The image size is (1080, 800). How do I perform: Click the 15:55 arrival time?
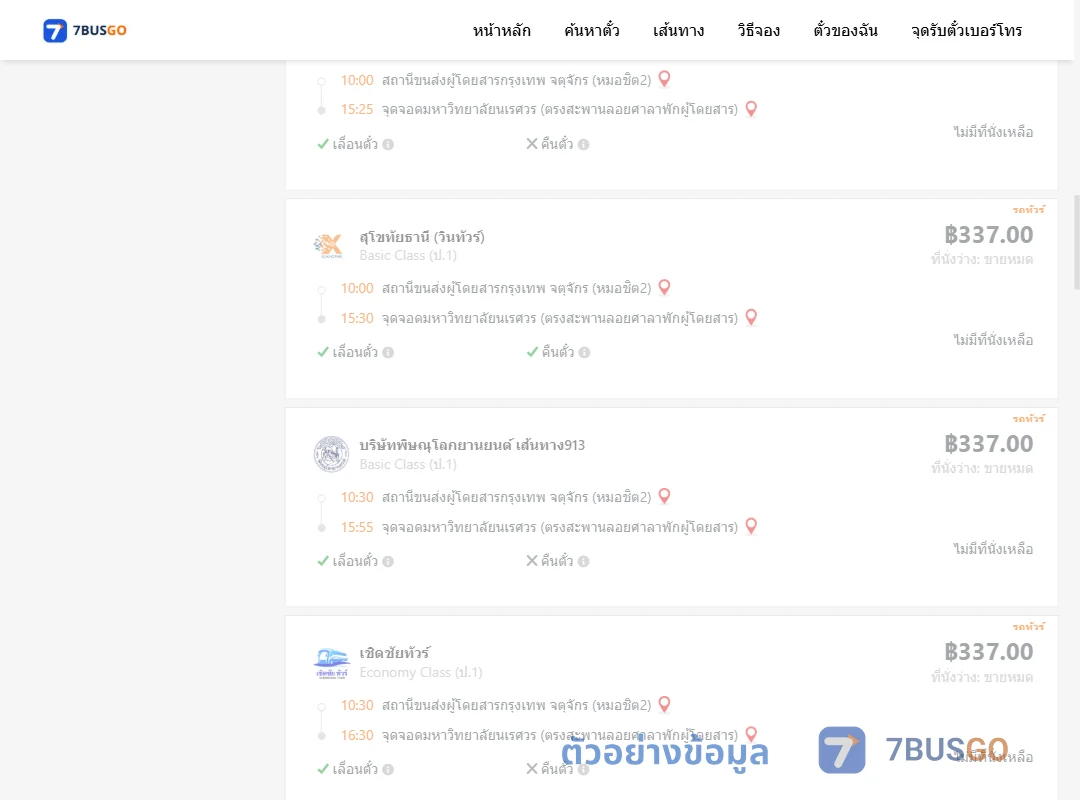coord(357,527)
